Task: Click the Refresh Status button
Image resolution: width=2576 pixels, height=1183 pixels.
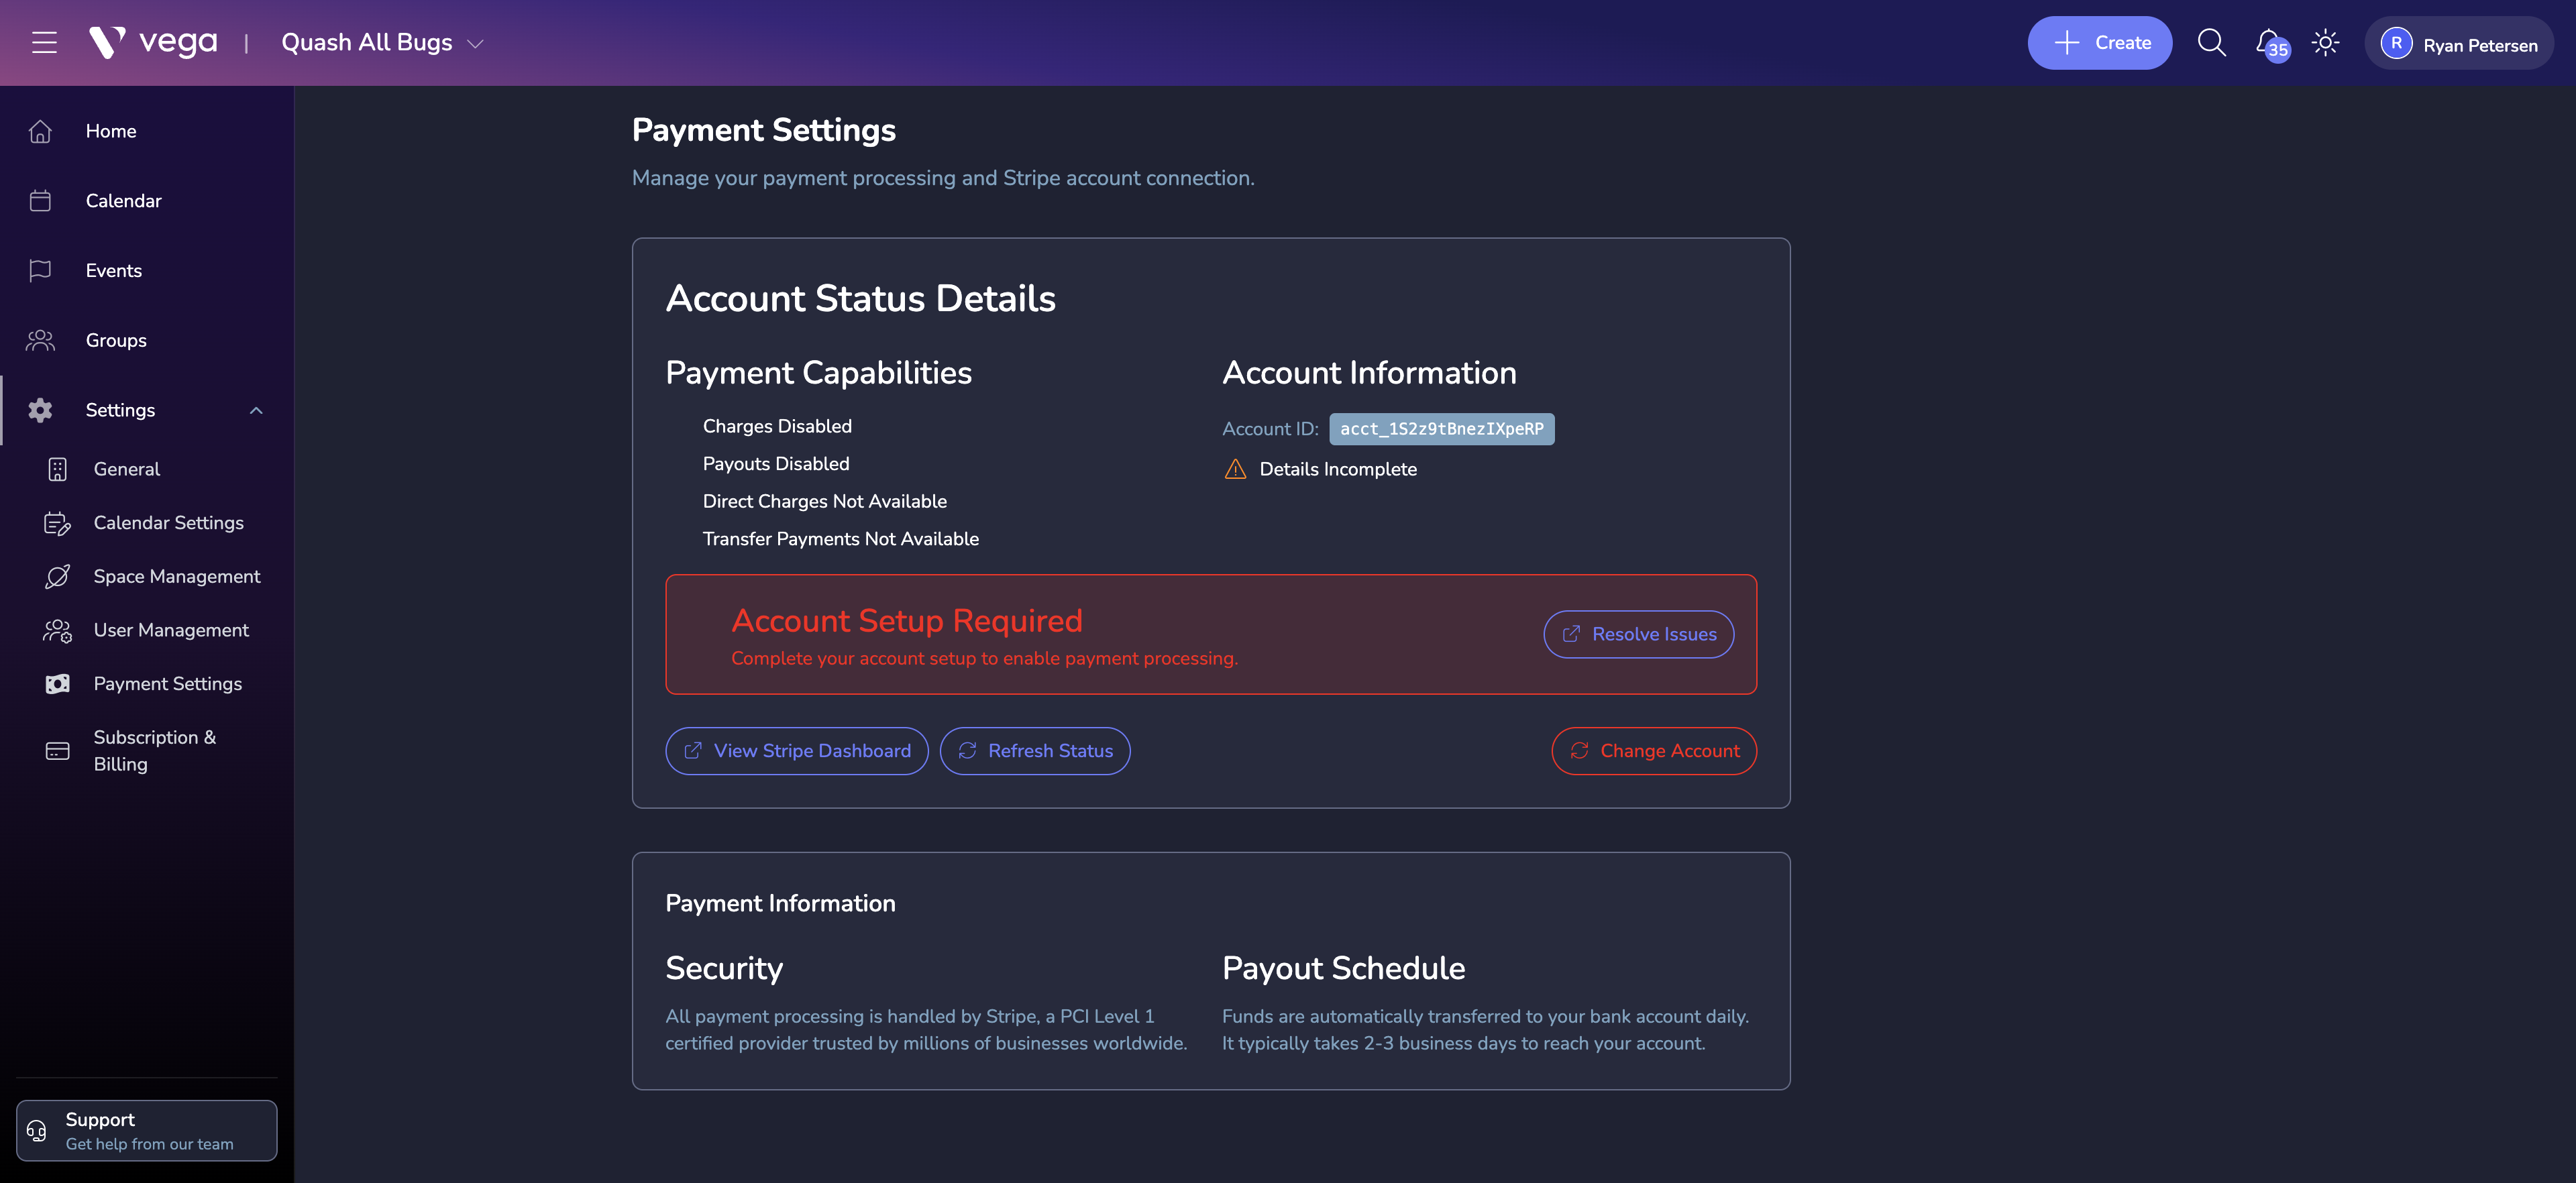Action: point(1035,750)
